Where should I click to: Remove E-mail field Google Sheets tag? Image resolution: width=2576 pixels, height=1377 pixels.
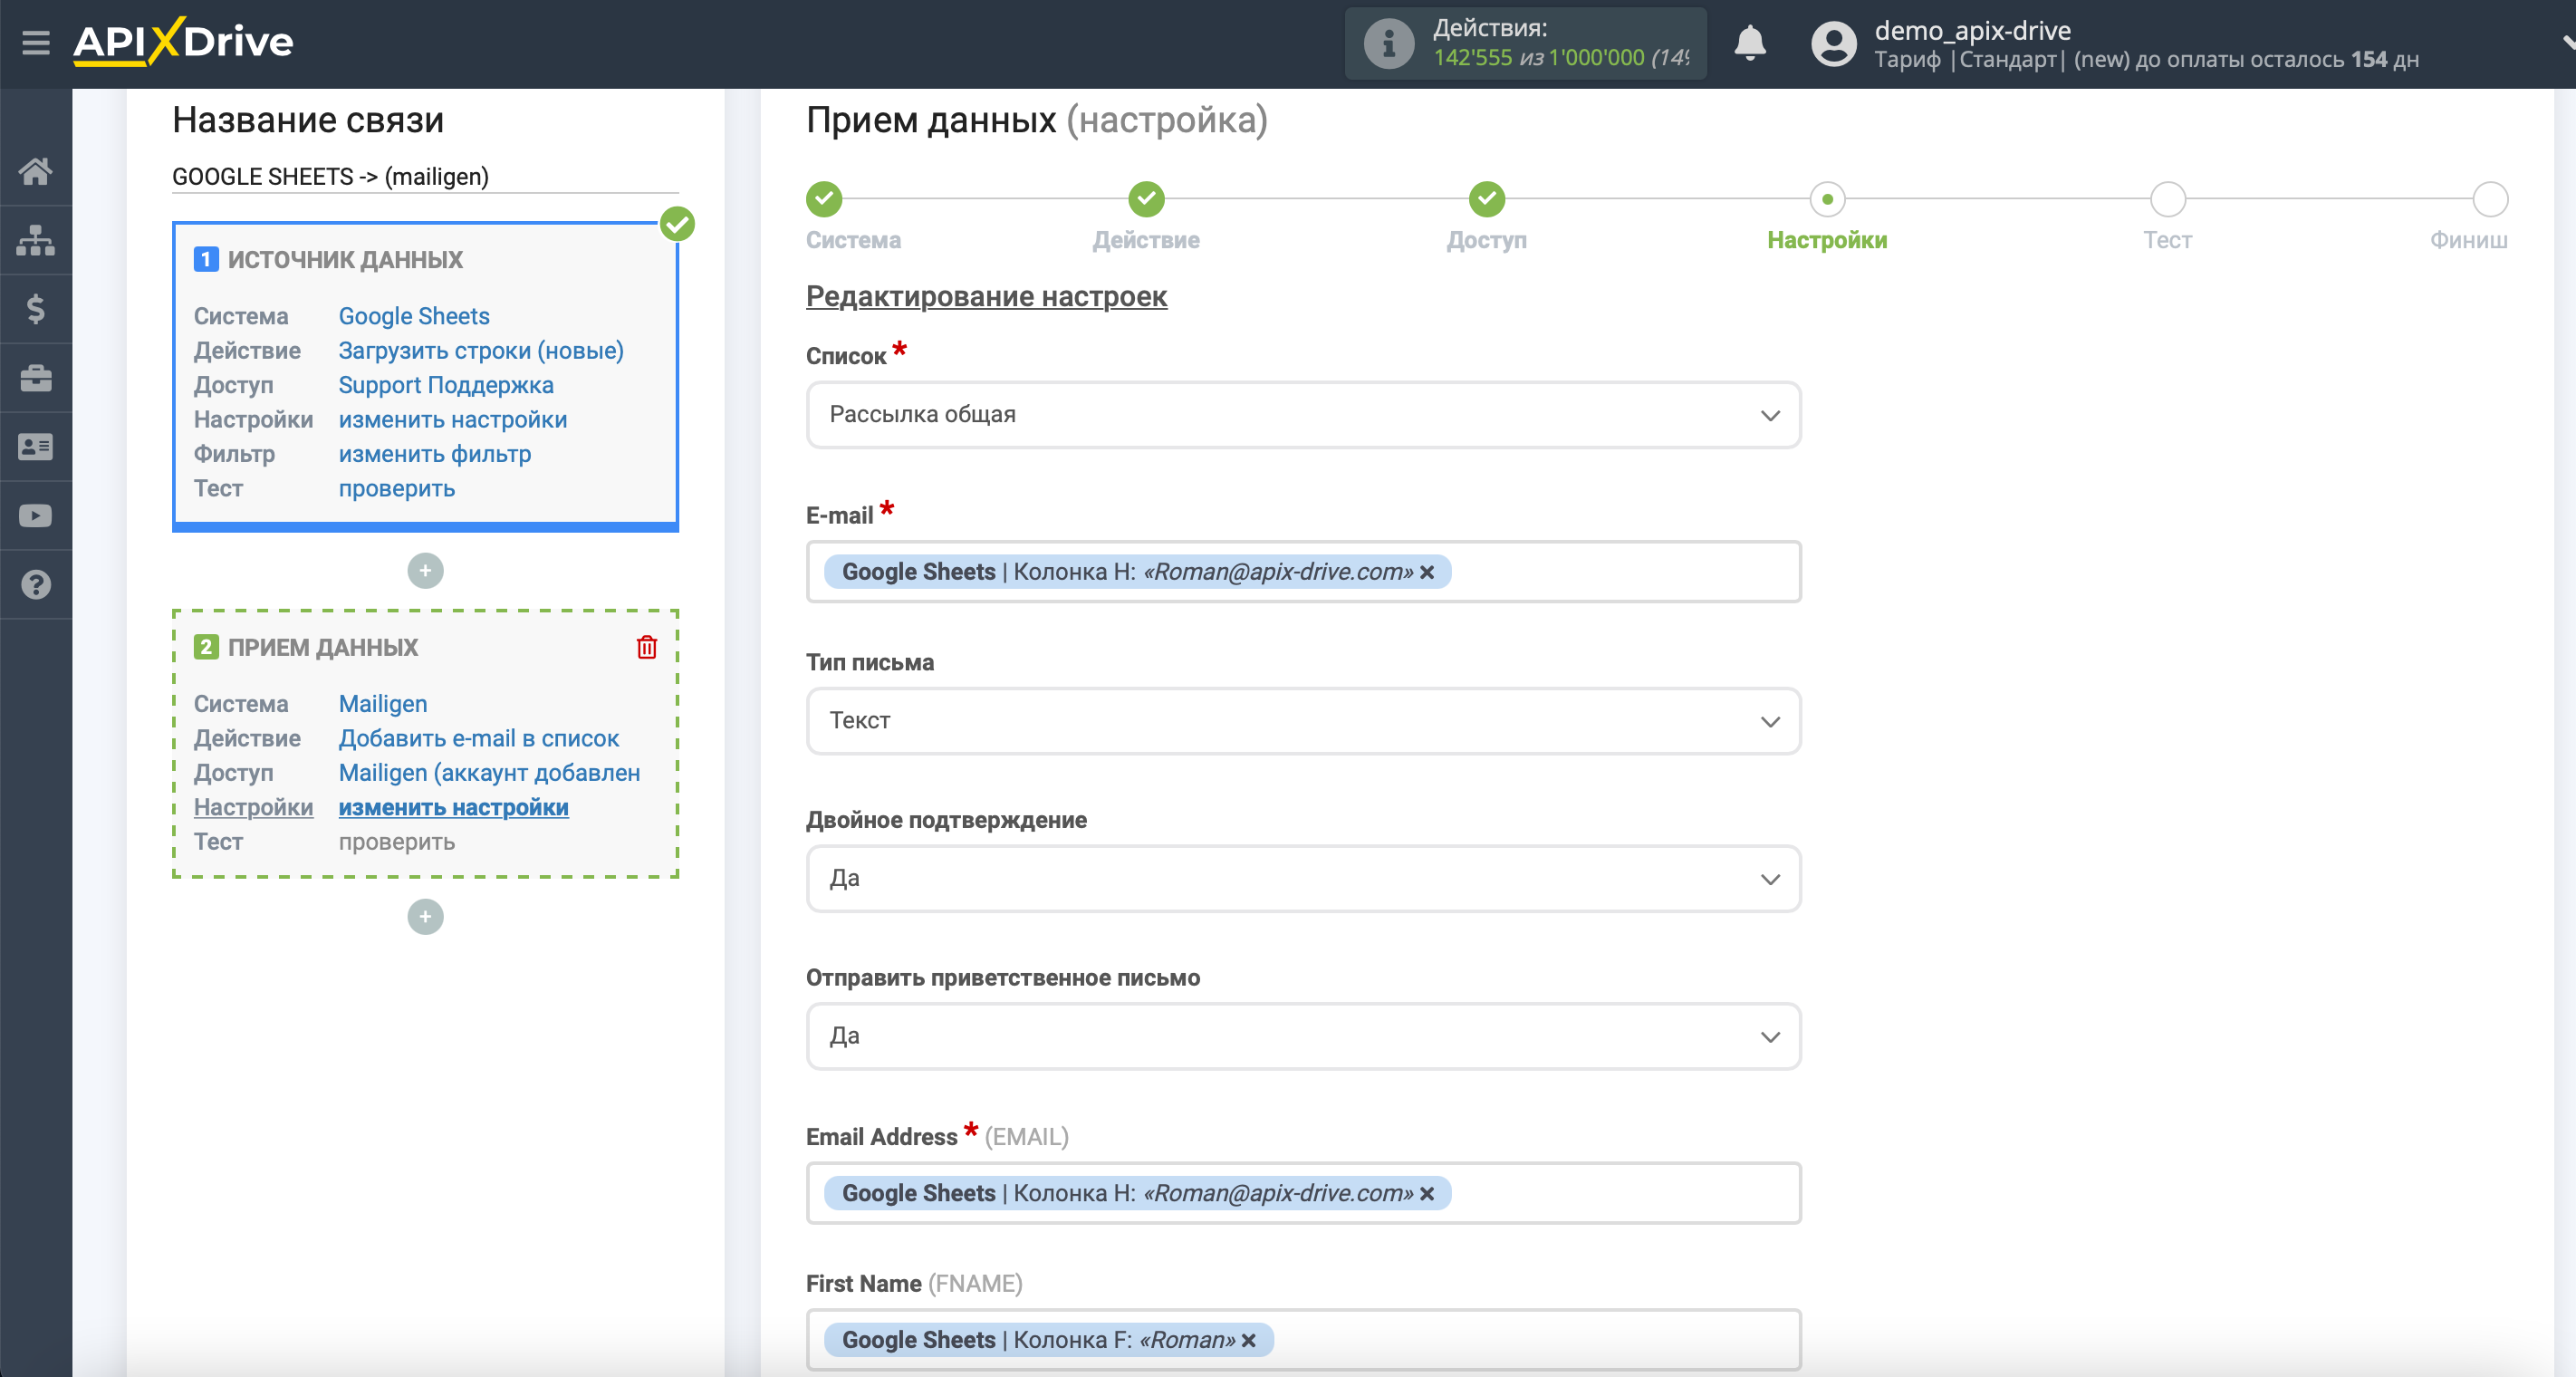(x=1427, y=572)
